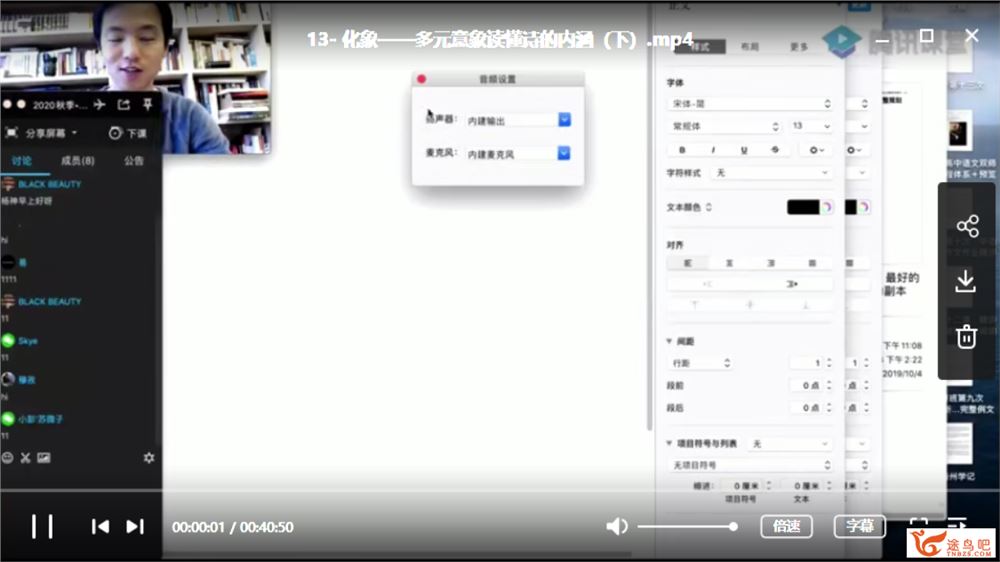The image size is (1000, 562).
Task: Click the download icon in the player sidebar
Action: click(x=966, y=281)
